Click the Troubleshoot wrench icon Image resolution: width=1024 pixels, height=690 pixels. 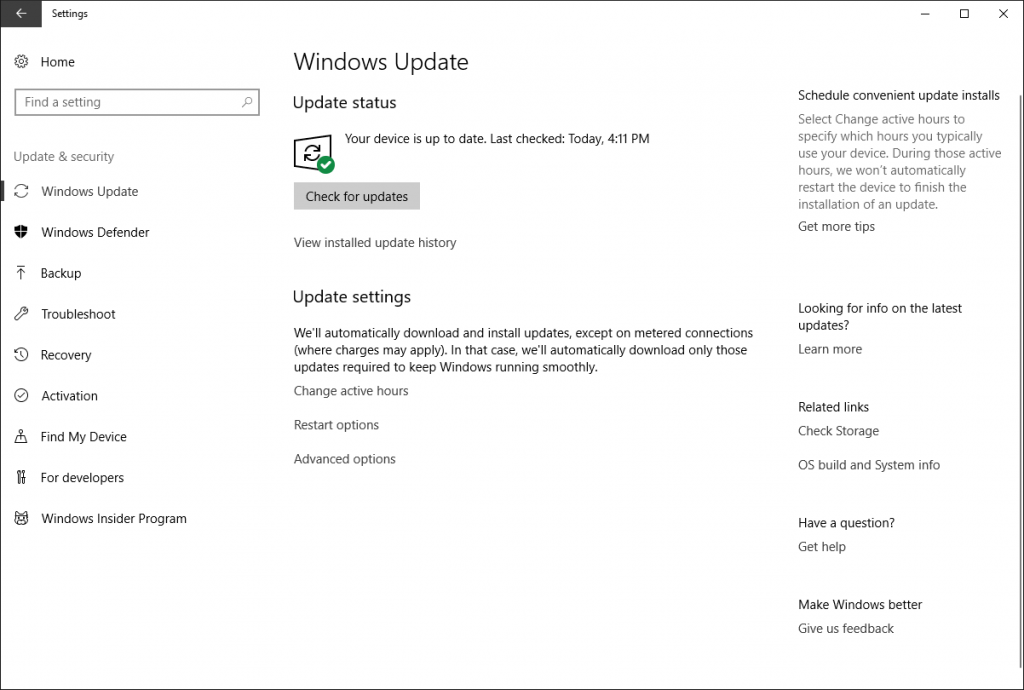click(22, 314)
